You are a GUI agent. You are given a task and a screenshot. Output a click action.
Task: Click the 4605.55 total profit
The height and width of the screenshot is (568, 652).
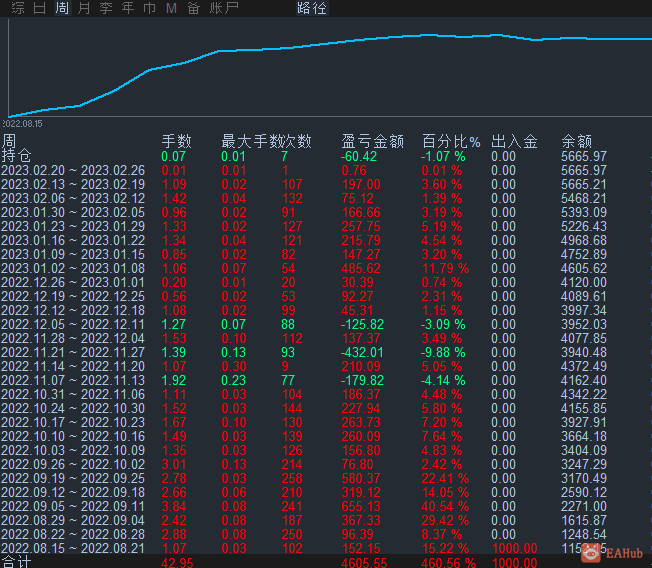tap(364, 563)
